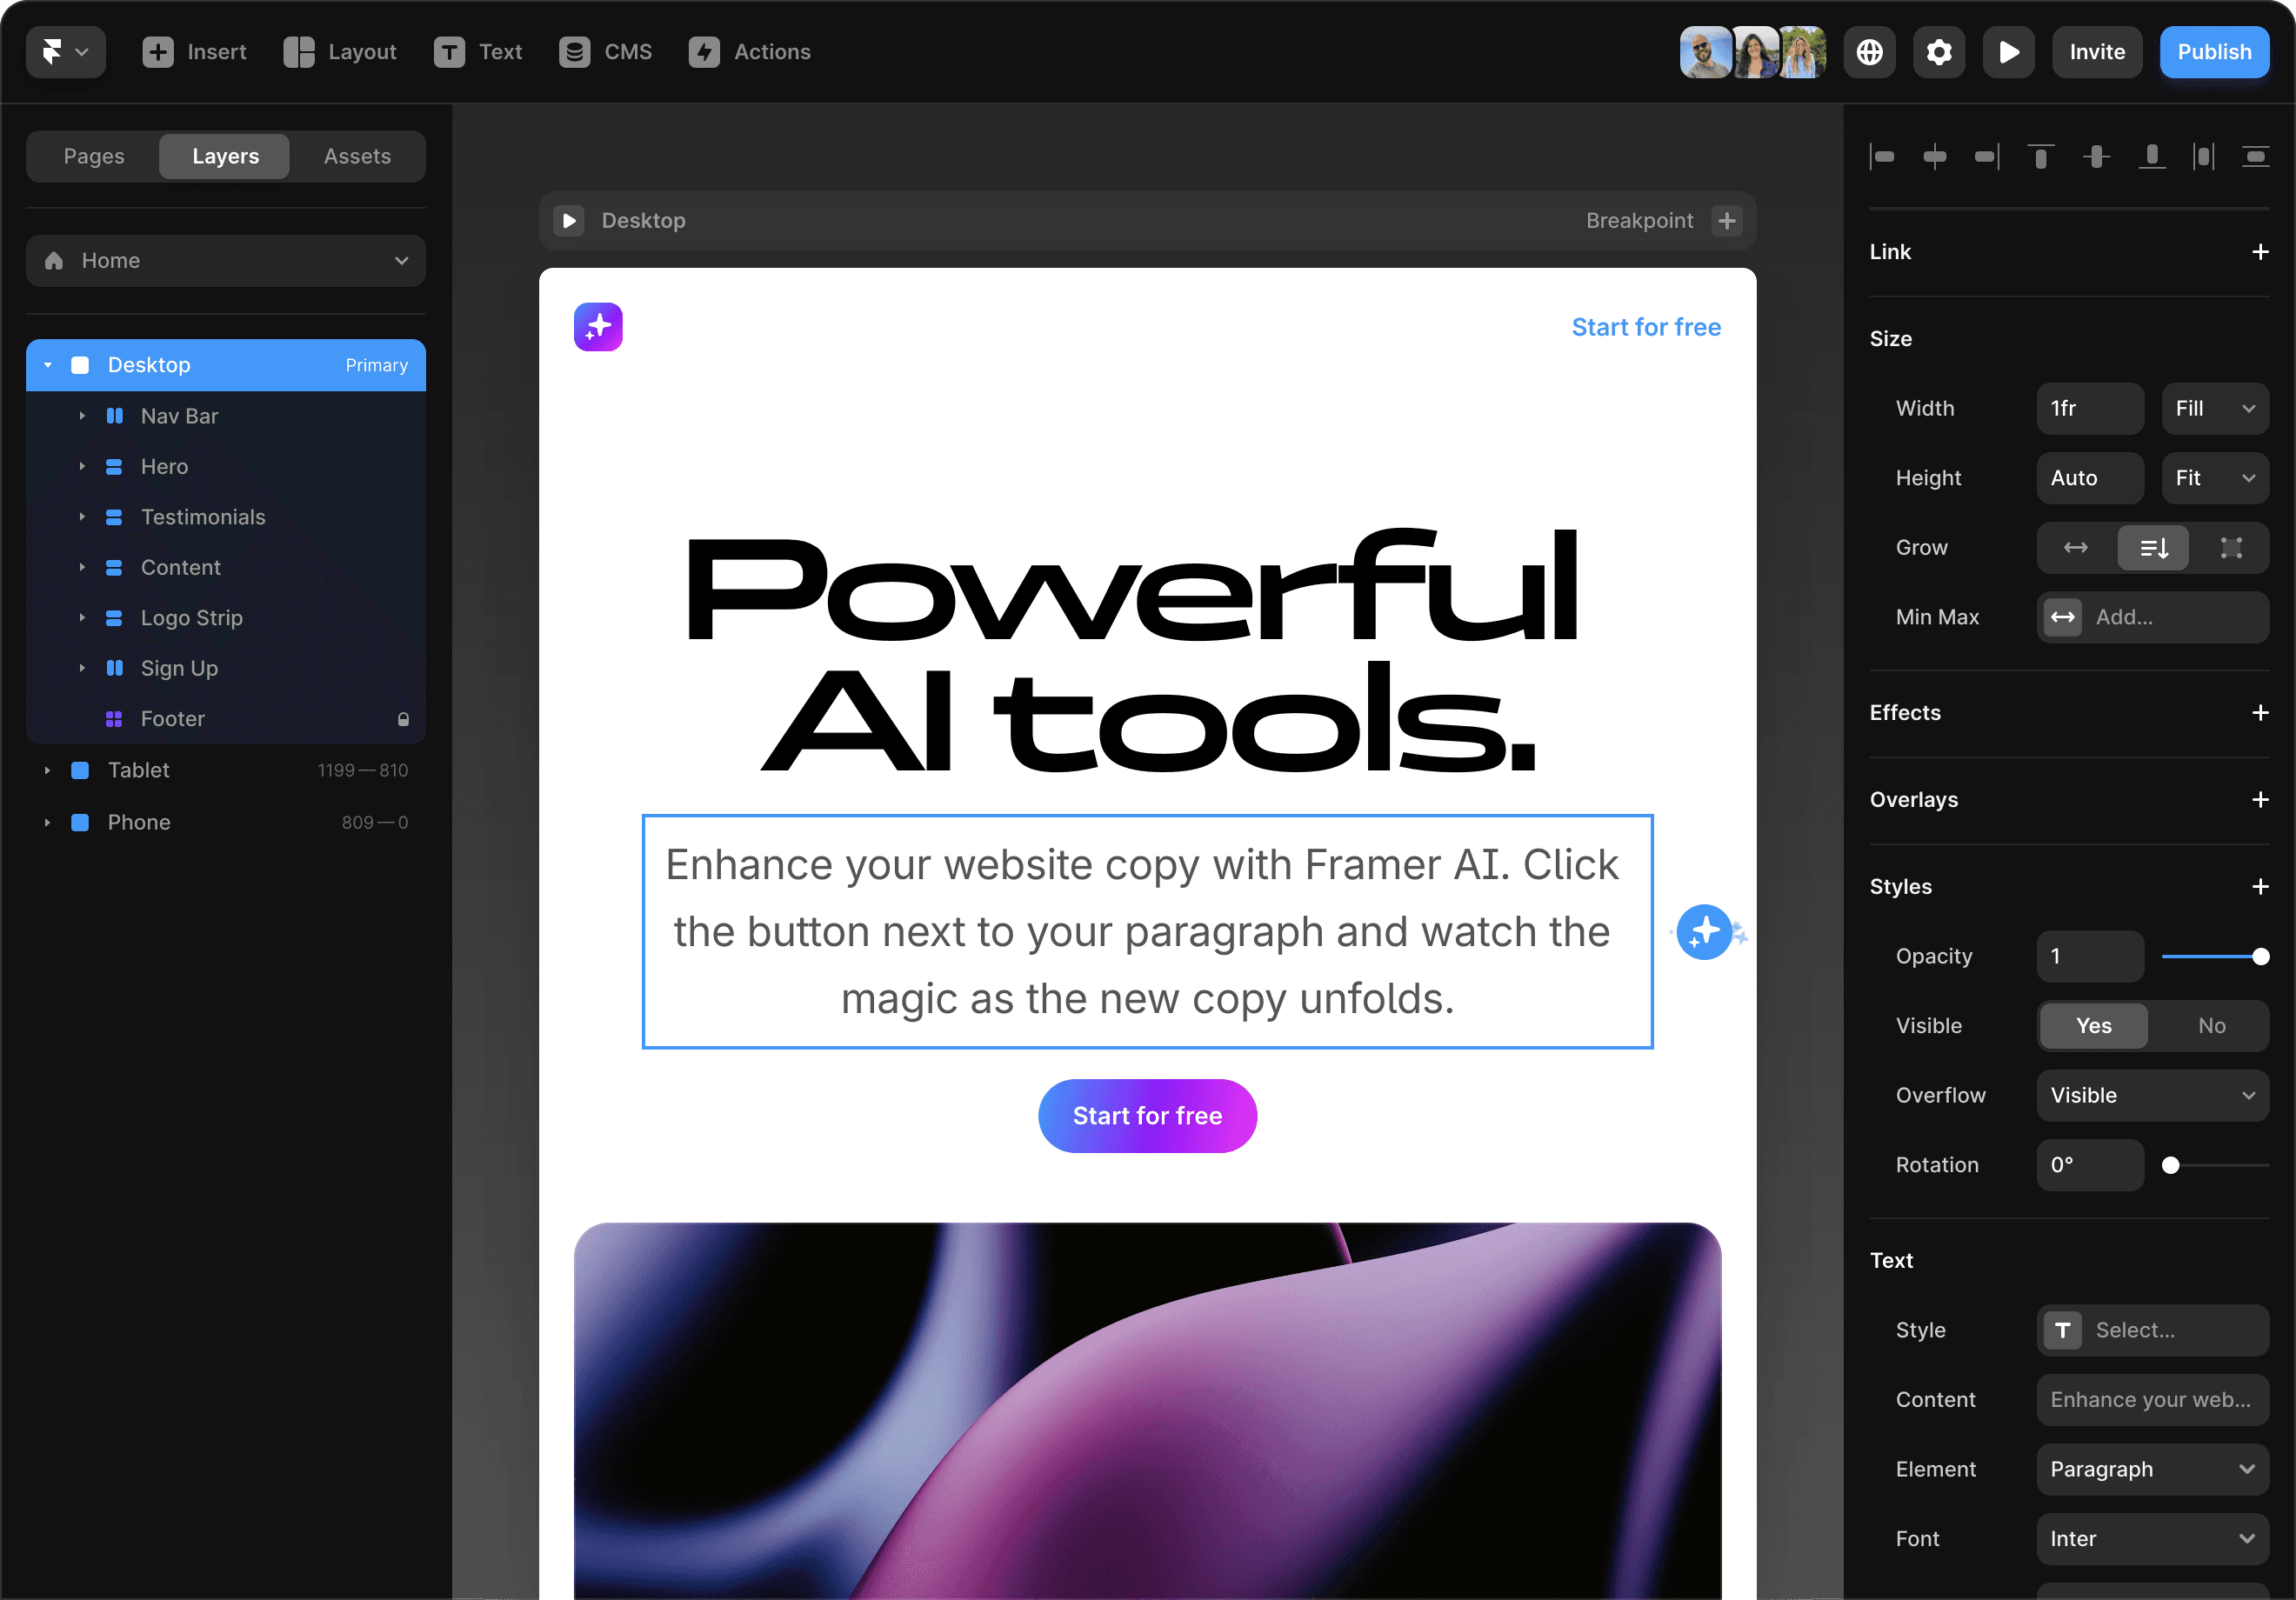Set Visible to No for the paragraph

2212,1026
